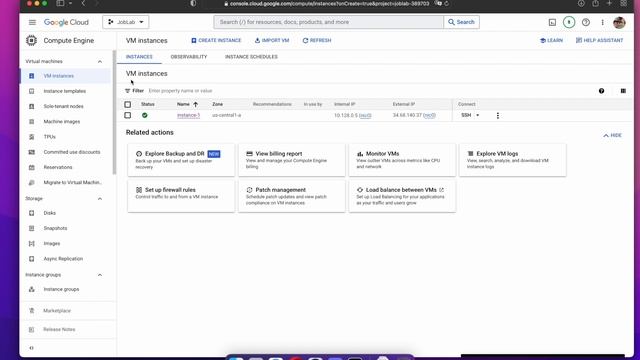Open the help question mark icon

[586, 22]
